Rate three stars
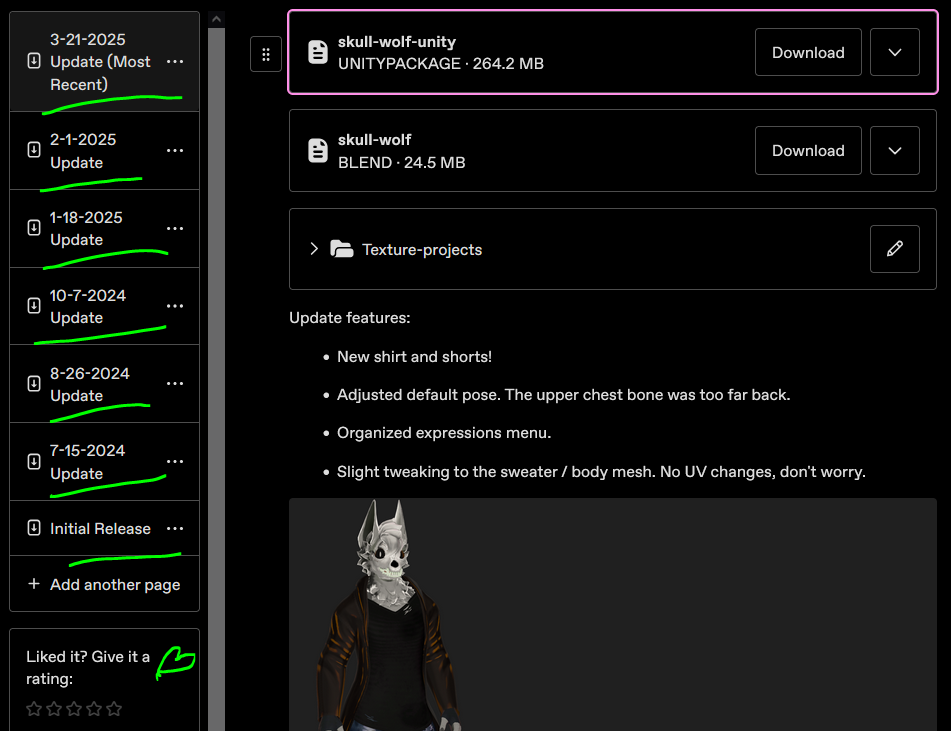 coord(74,709)
